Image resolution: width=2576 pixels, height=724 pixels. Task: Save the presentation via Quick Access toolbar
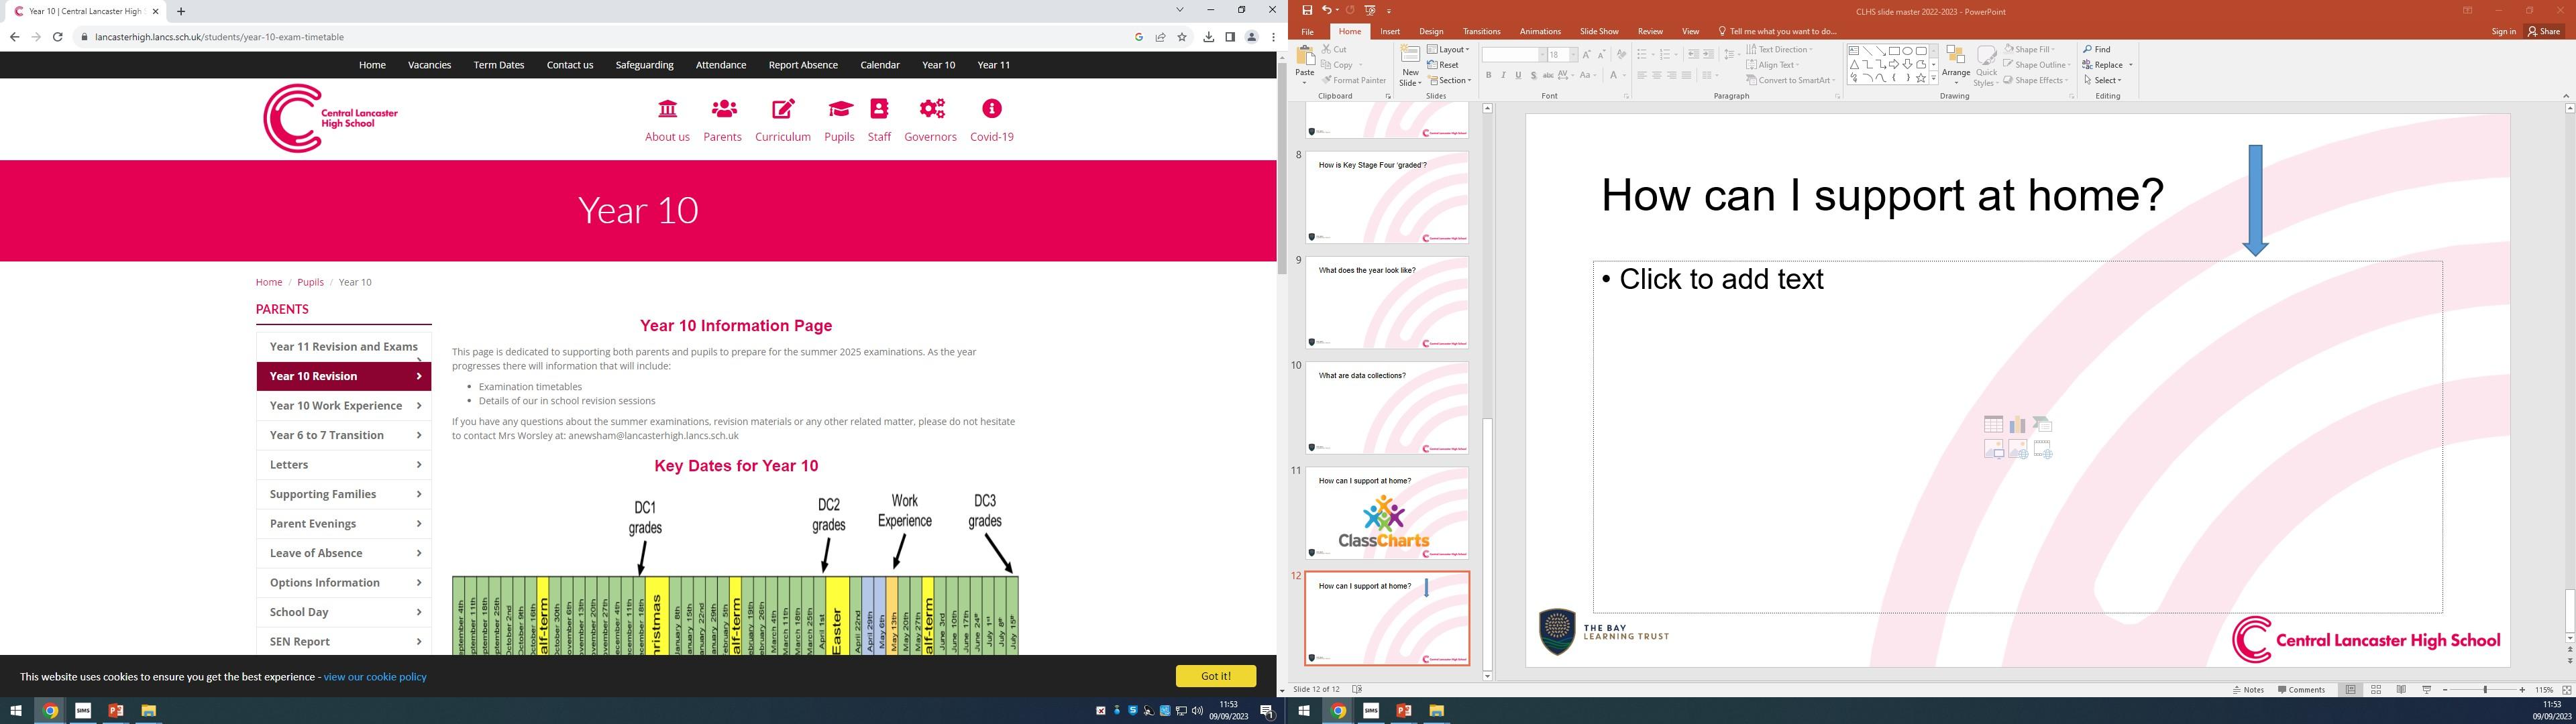tap(1306, 10)
